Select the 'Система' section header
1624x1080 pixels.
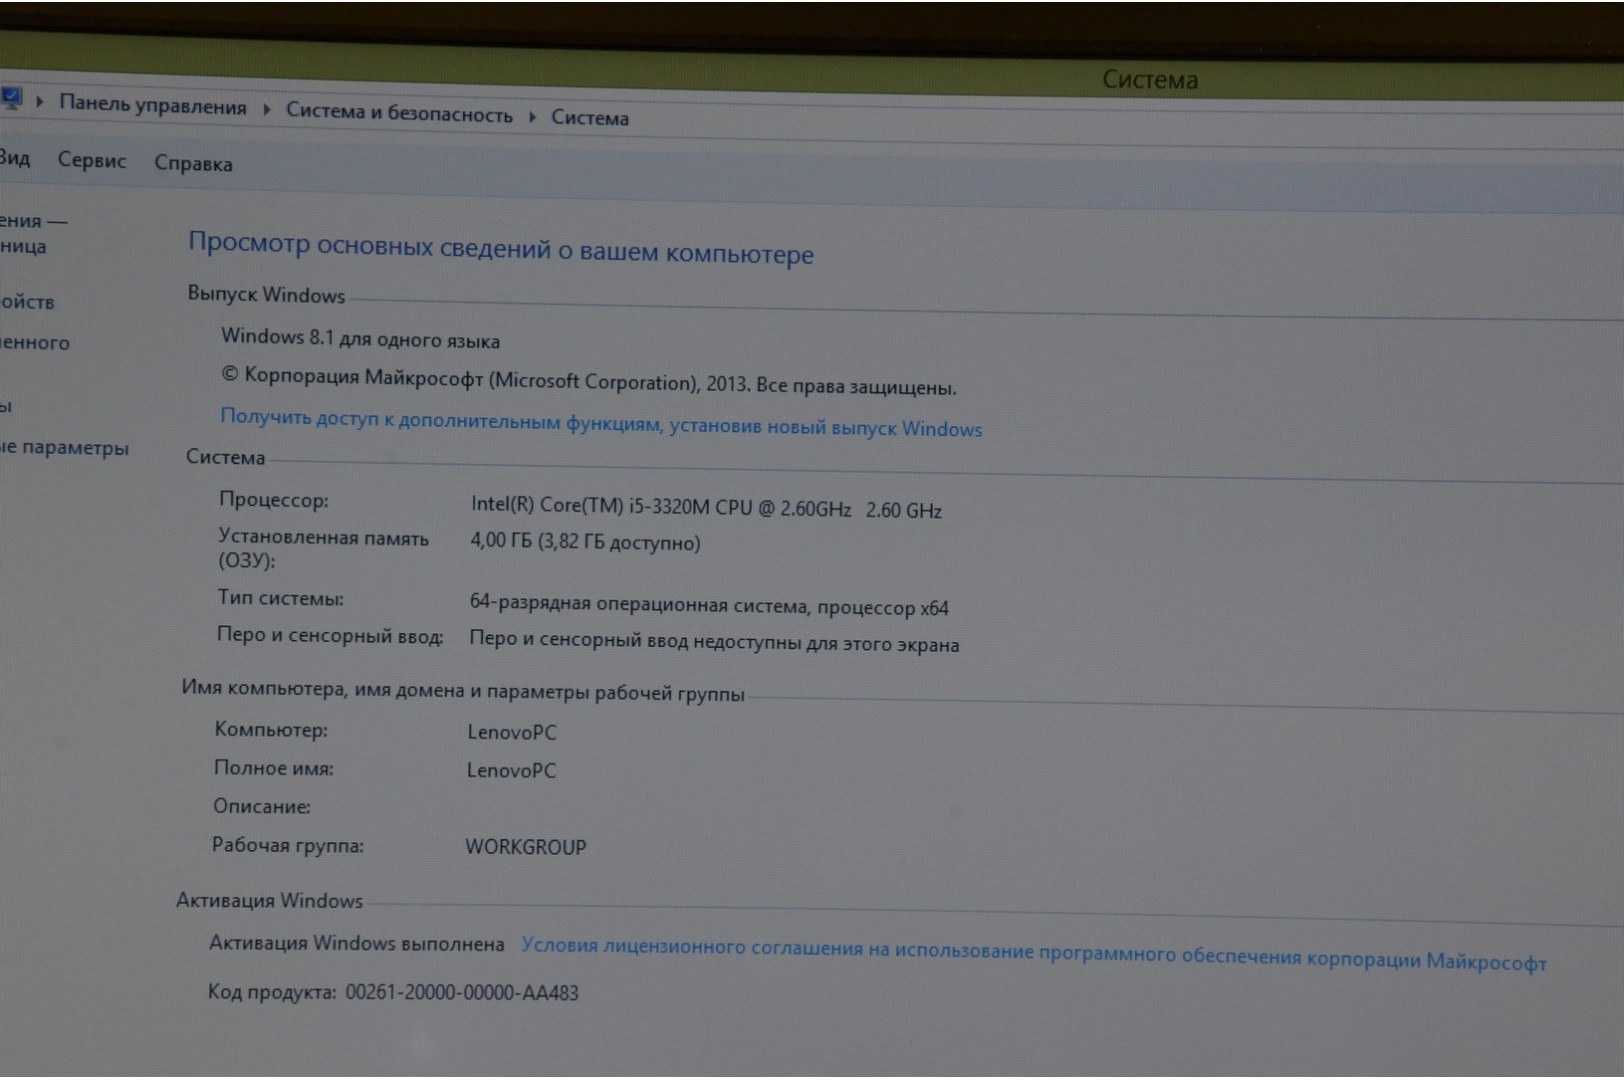(225, 456)
